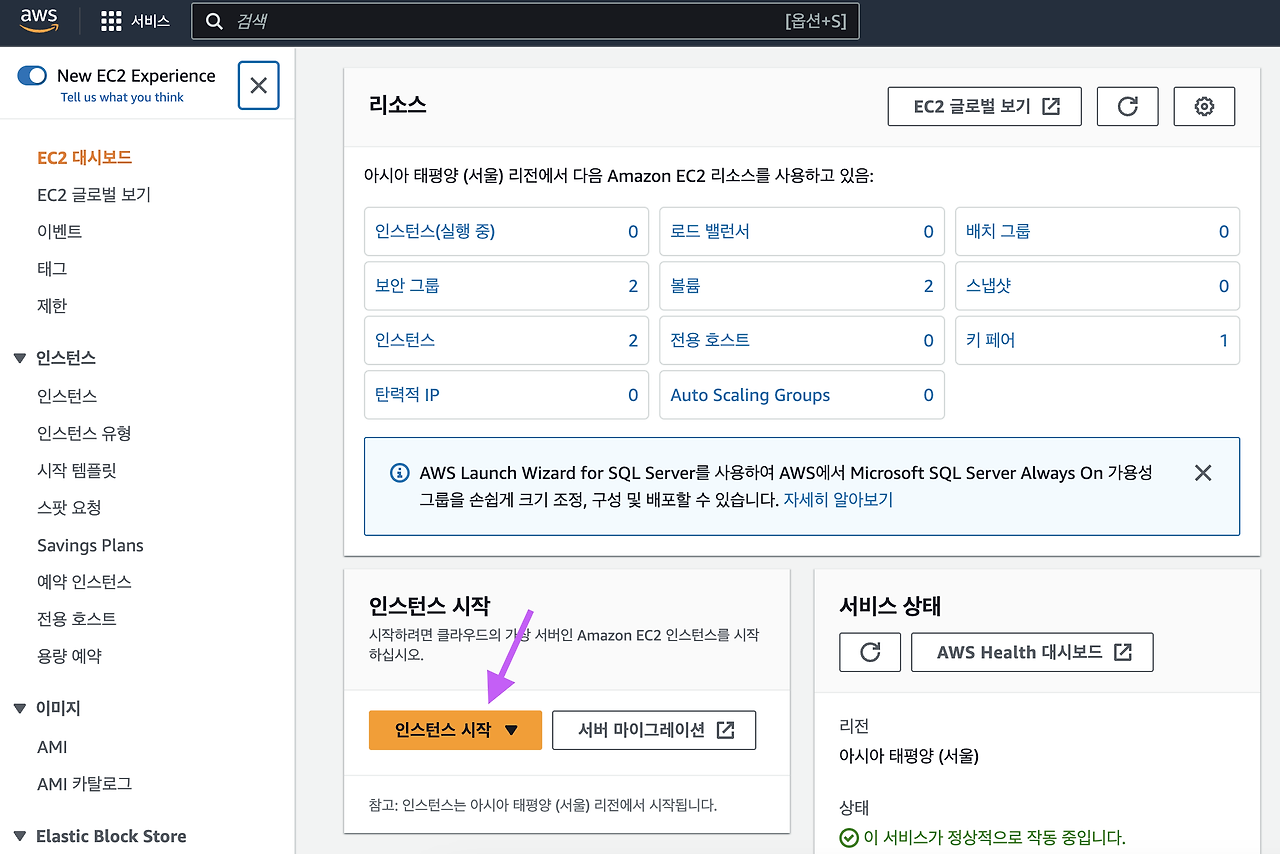The width and height of the screenshot is (1280, 854).
Task: Close the sidebar navigation panel
Action: point(258,85)
